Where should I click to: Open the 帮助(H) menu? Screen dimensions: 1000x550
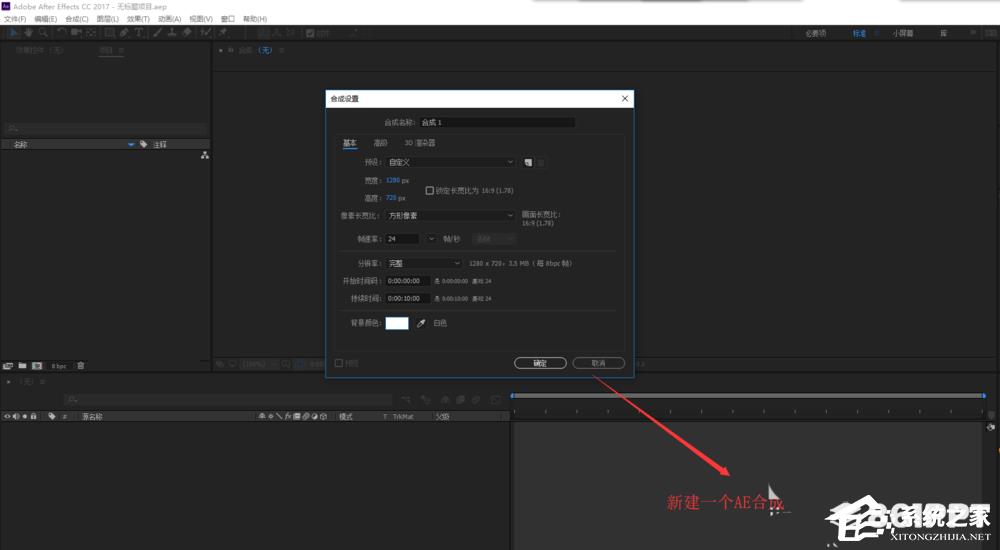(x=254, y=19)
